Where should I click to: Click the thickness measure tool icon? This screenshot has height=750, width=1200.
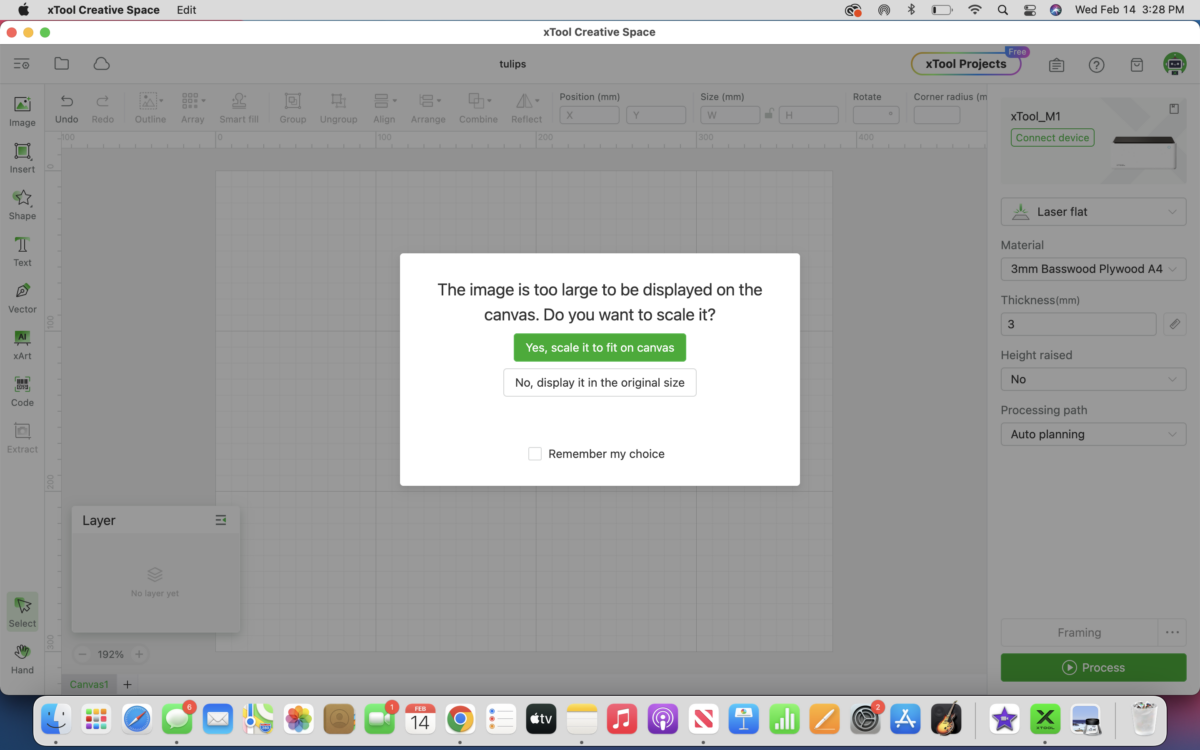pyautogui.click(x=1175, y=324)
